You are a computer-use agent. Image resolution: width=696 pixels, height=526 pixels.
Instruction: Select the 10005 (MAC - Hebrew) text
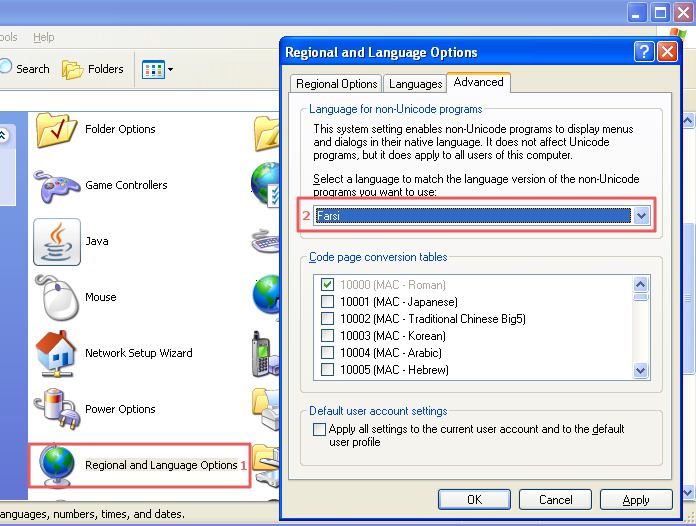click(x=394, y=370)
